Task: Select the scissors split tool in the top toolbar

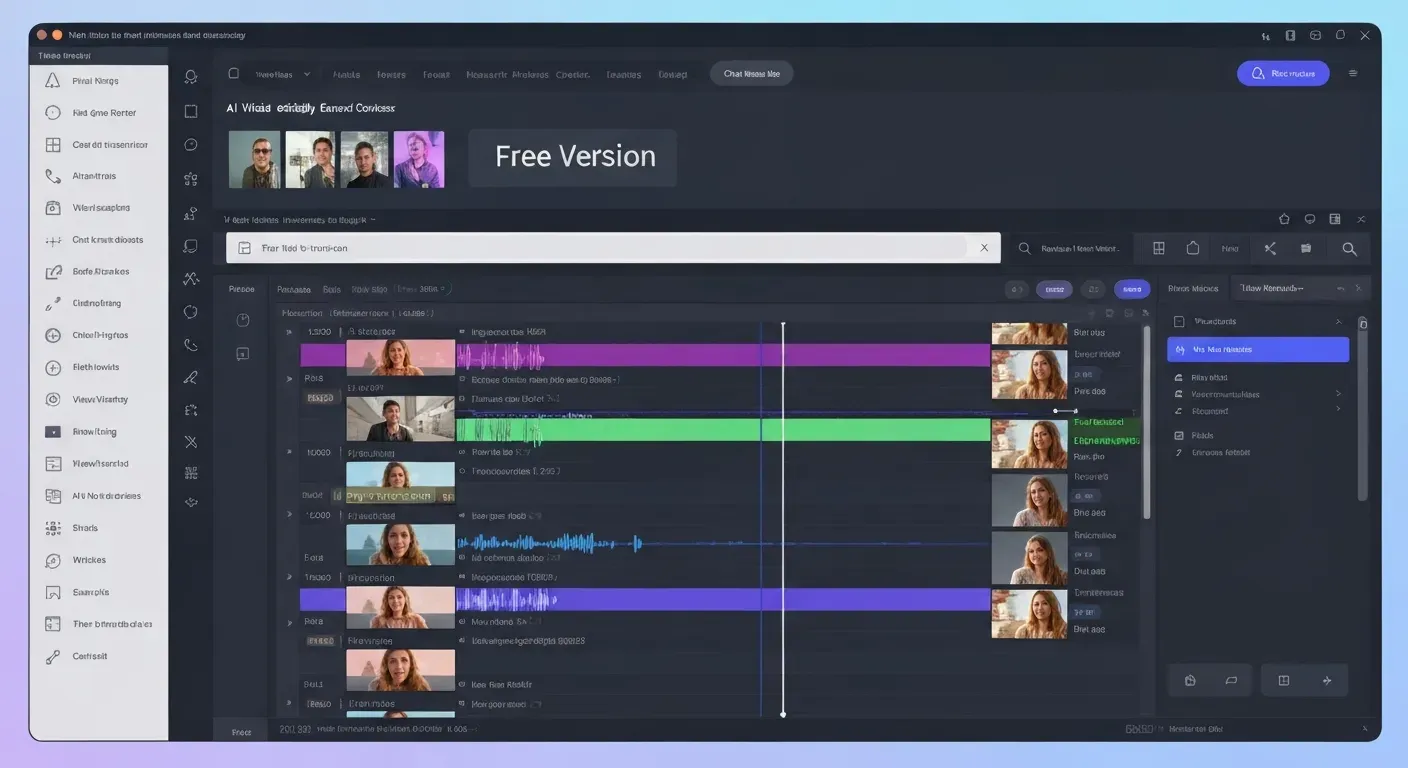Action: click(1270, 248)
